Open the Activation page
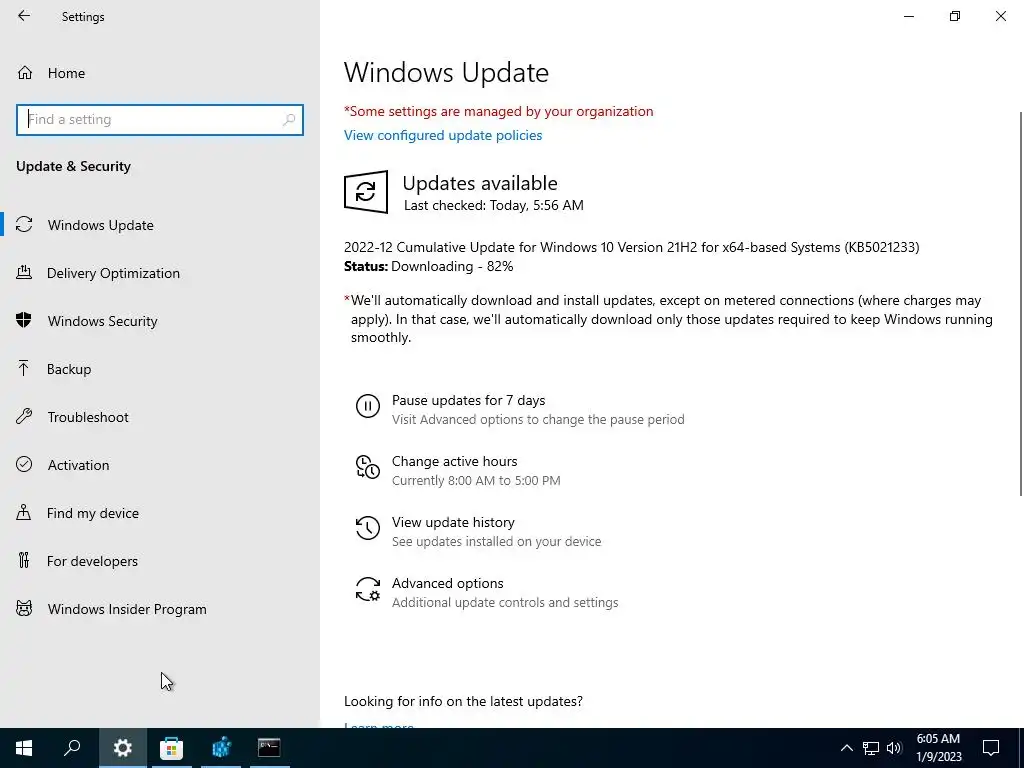Viewport: 1024px width, 768px height. pos(160,465)
